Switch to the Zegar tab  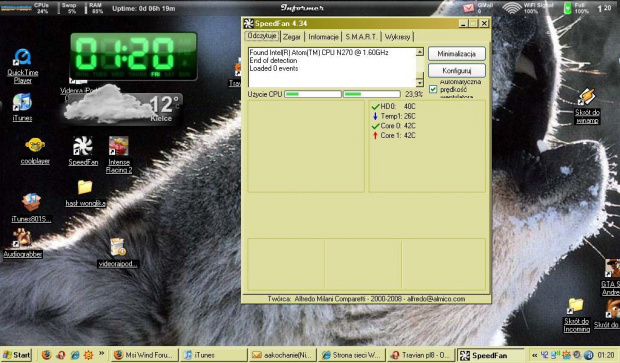point(292,37)
